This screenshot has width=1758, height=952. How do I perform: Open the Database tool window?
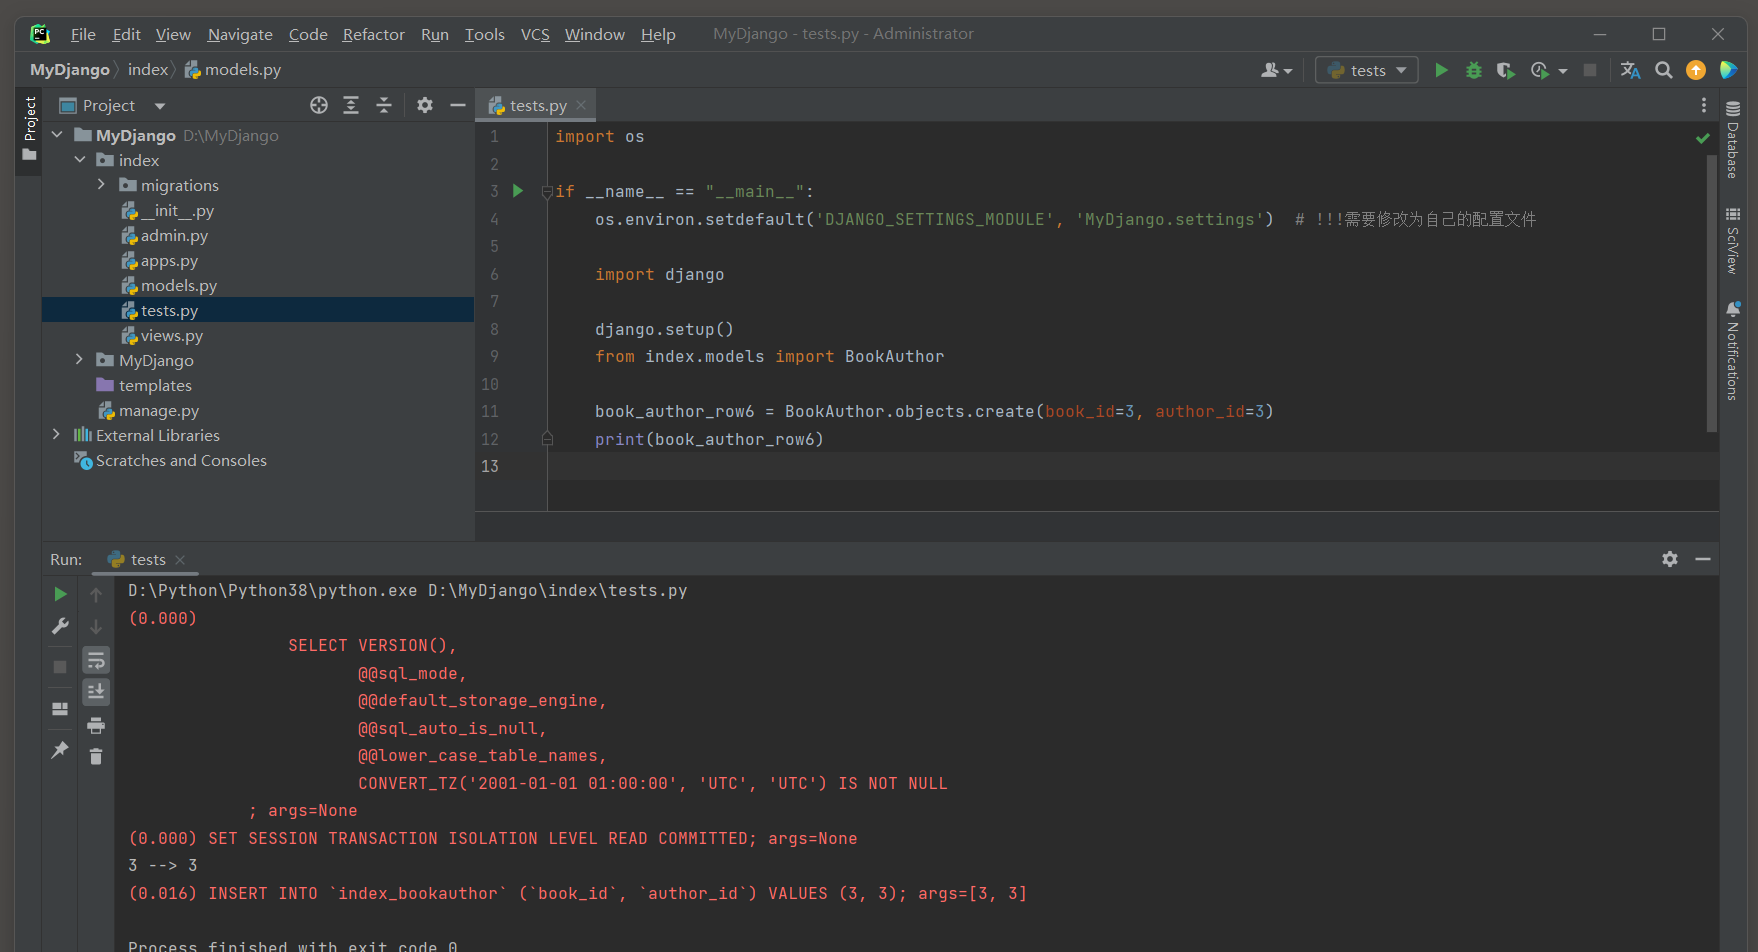[x=1733, y=140]
